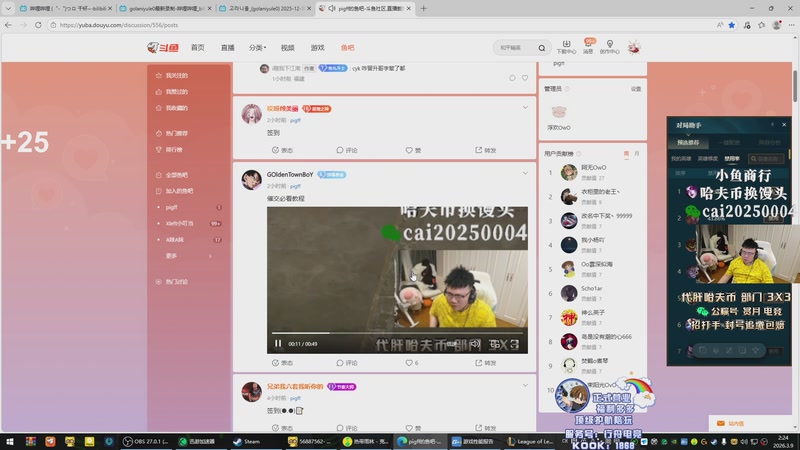The height and width of the screenshot is (450, 800).
Task: Expand options chevron on bottom post
Action: (x=525, y=386)
